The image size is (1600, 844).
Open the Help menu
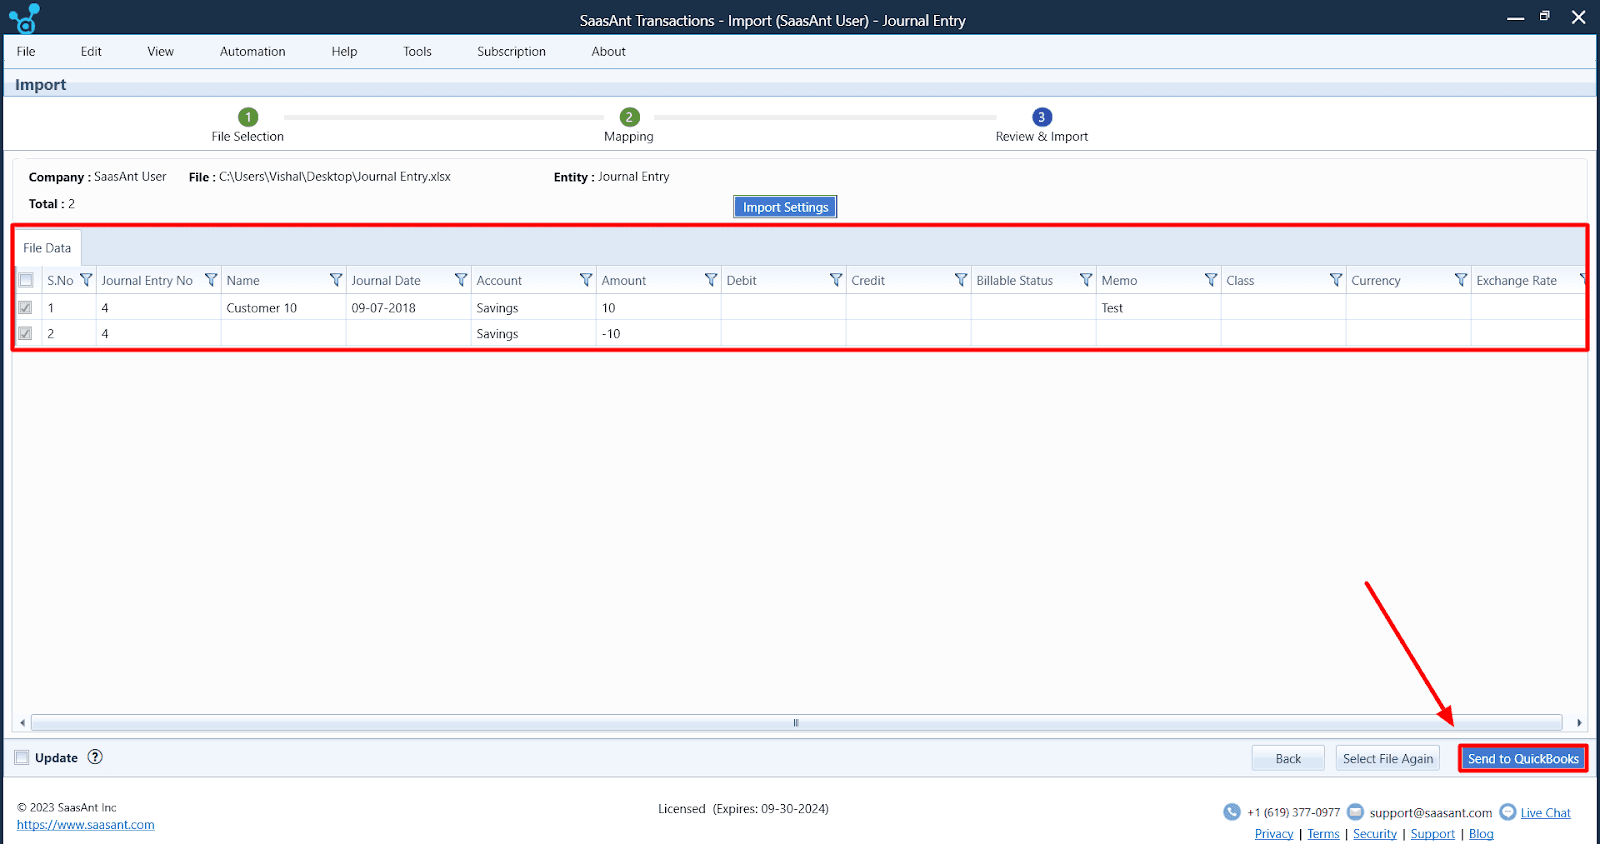tap(344, 51)
